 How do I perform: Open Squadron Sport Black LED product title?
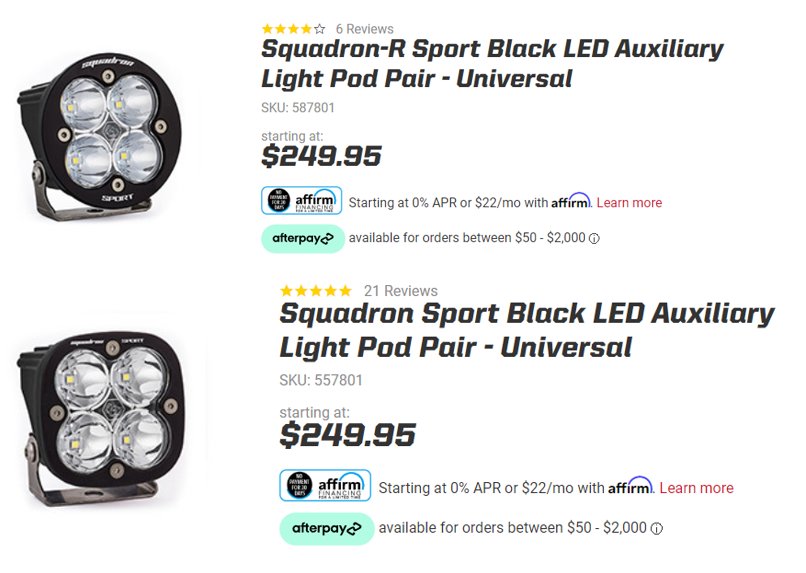pos(527,330)
